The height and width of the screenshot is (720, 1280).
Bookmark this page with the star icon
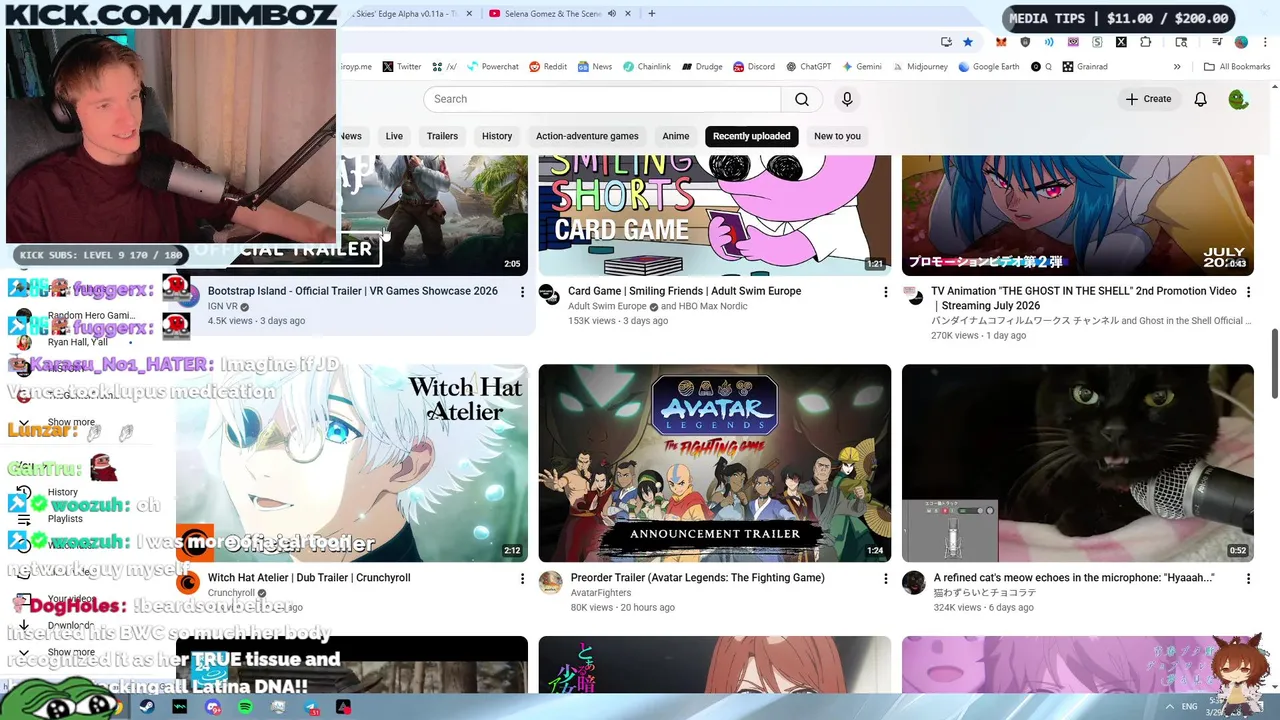click(x=968, y=42)
